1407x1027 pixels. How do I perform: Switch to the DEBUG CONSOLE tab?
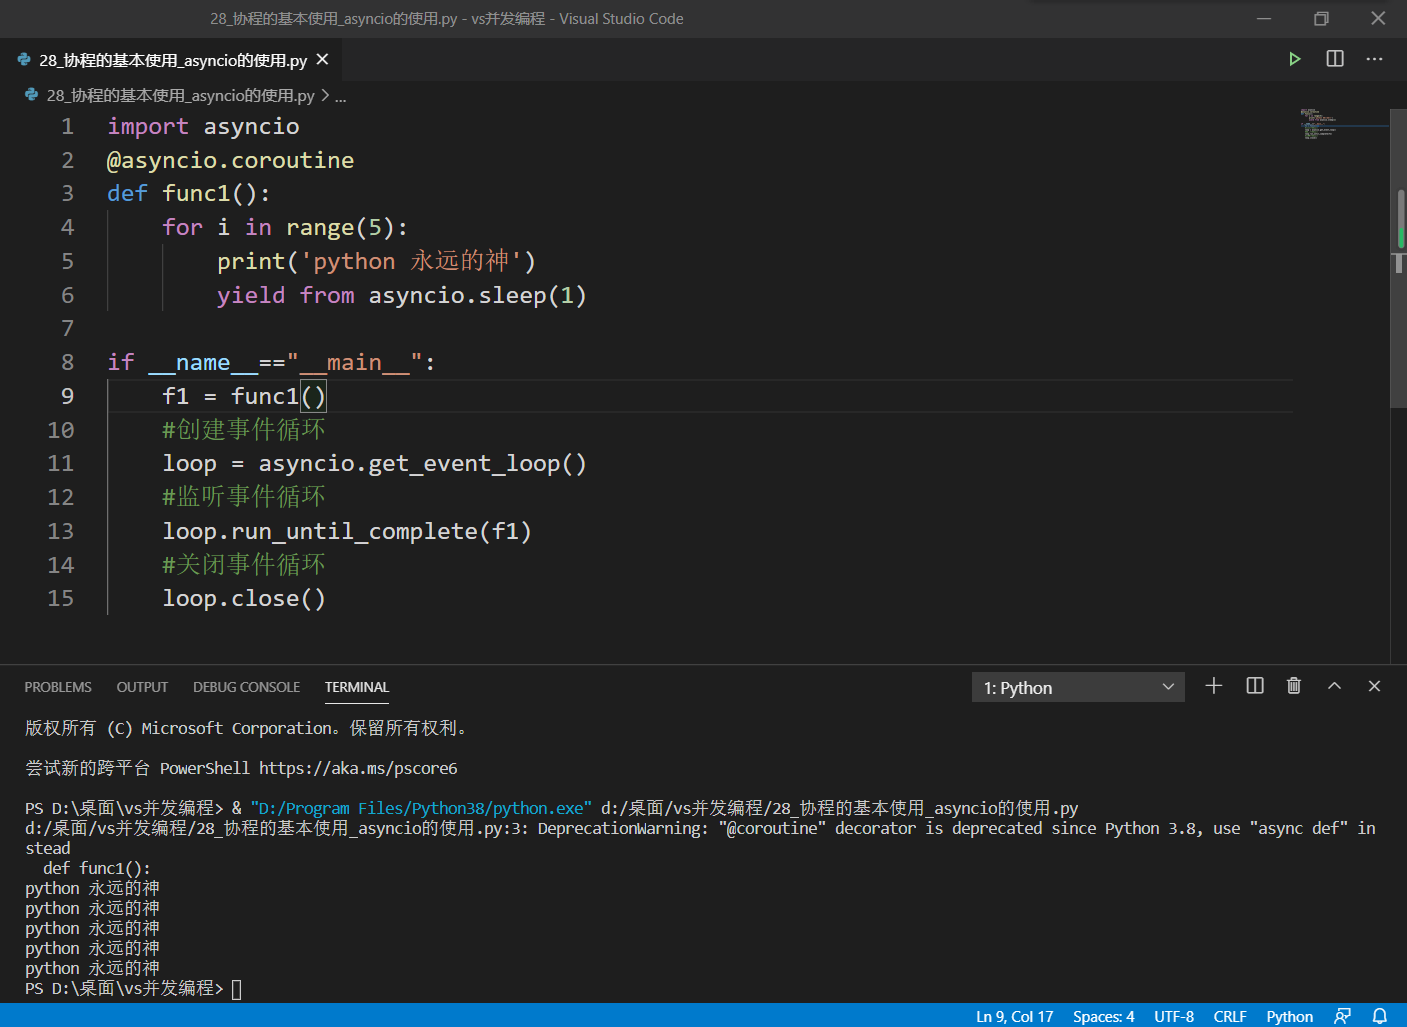tap(246, 687)
